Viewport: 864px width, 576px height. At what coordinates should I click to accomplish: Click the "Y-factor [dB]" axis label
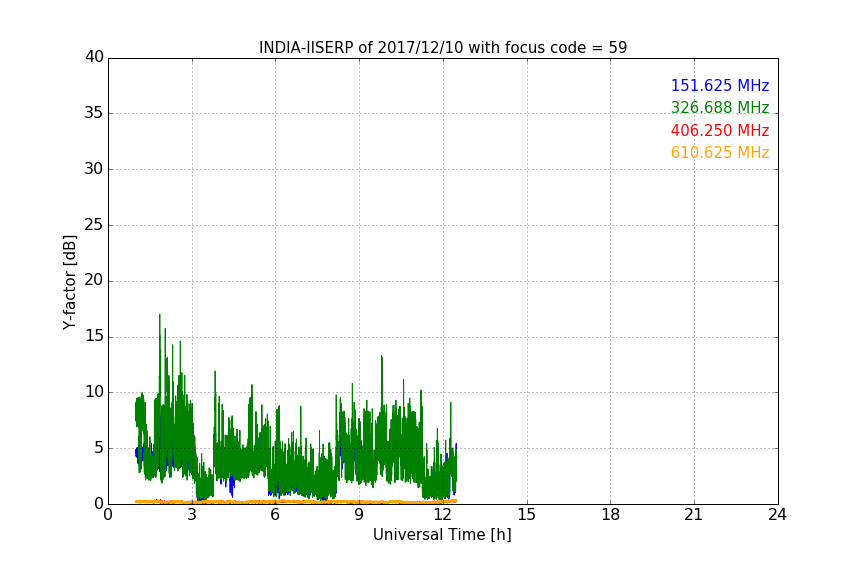(x=69, y=282)
